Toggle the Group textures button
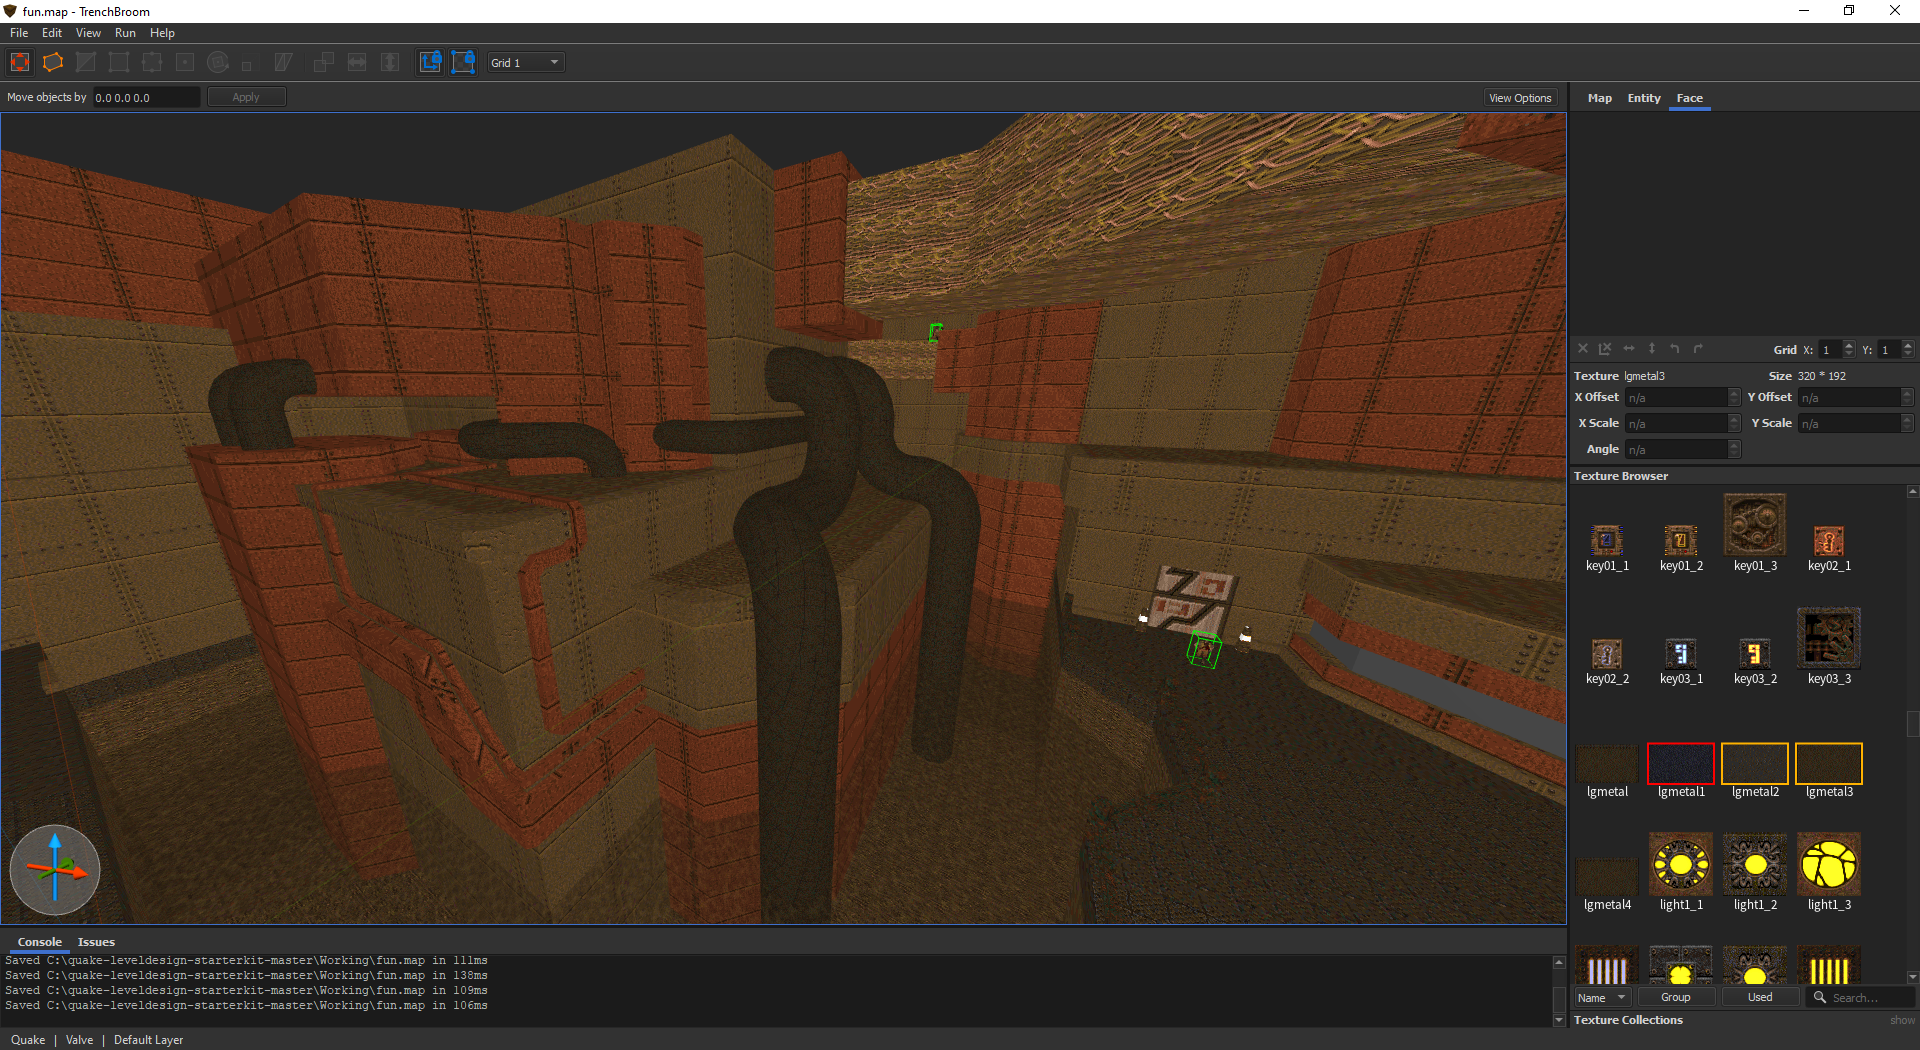Viewport: 1920px width, 1050px height. [x=1676, y=998]
